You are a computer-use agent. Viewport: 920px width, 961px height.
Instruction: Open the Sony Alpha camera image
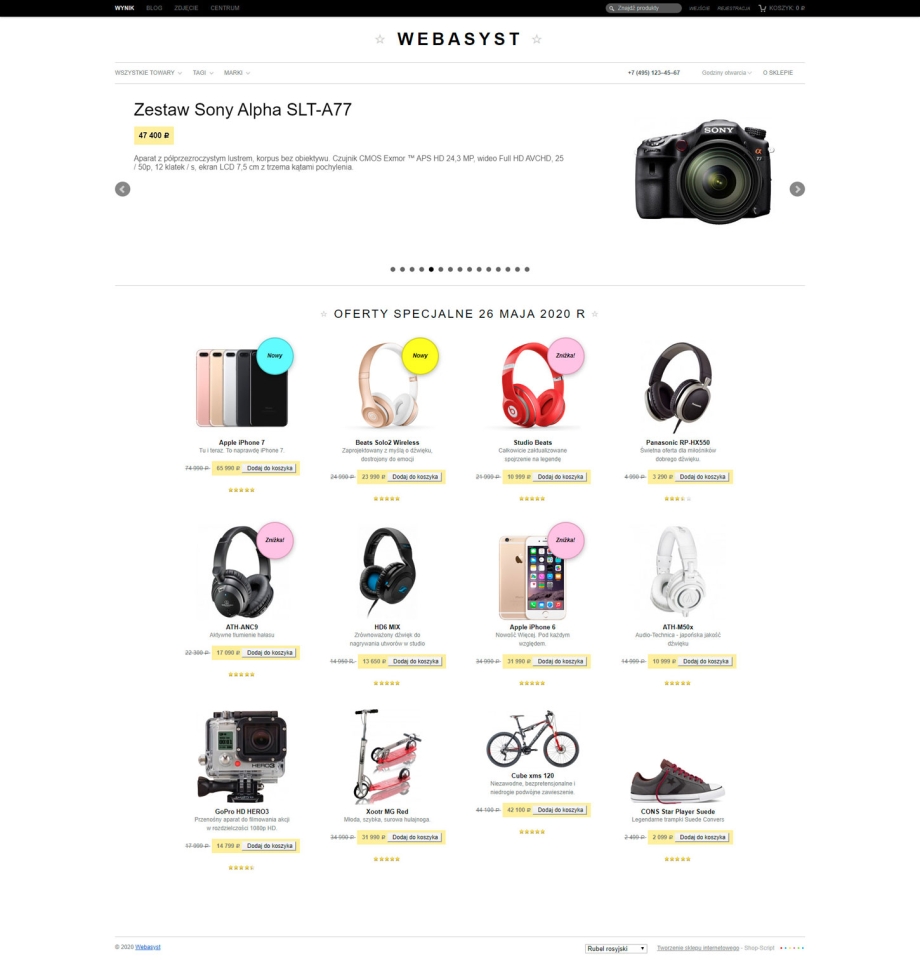point(704,172)
